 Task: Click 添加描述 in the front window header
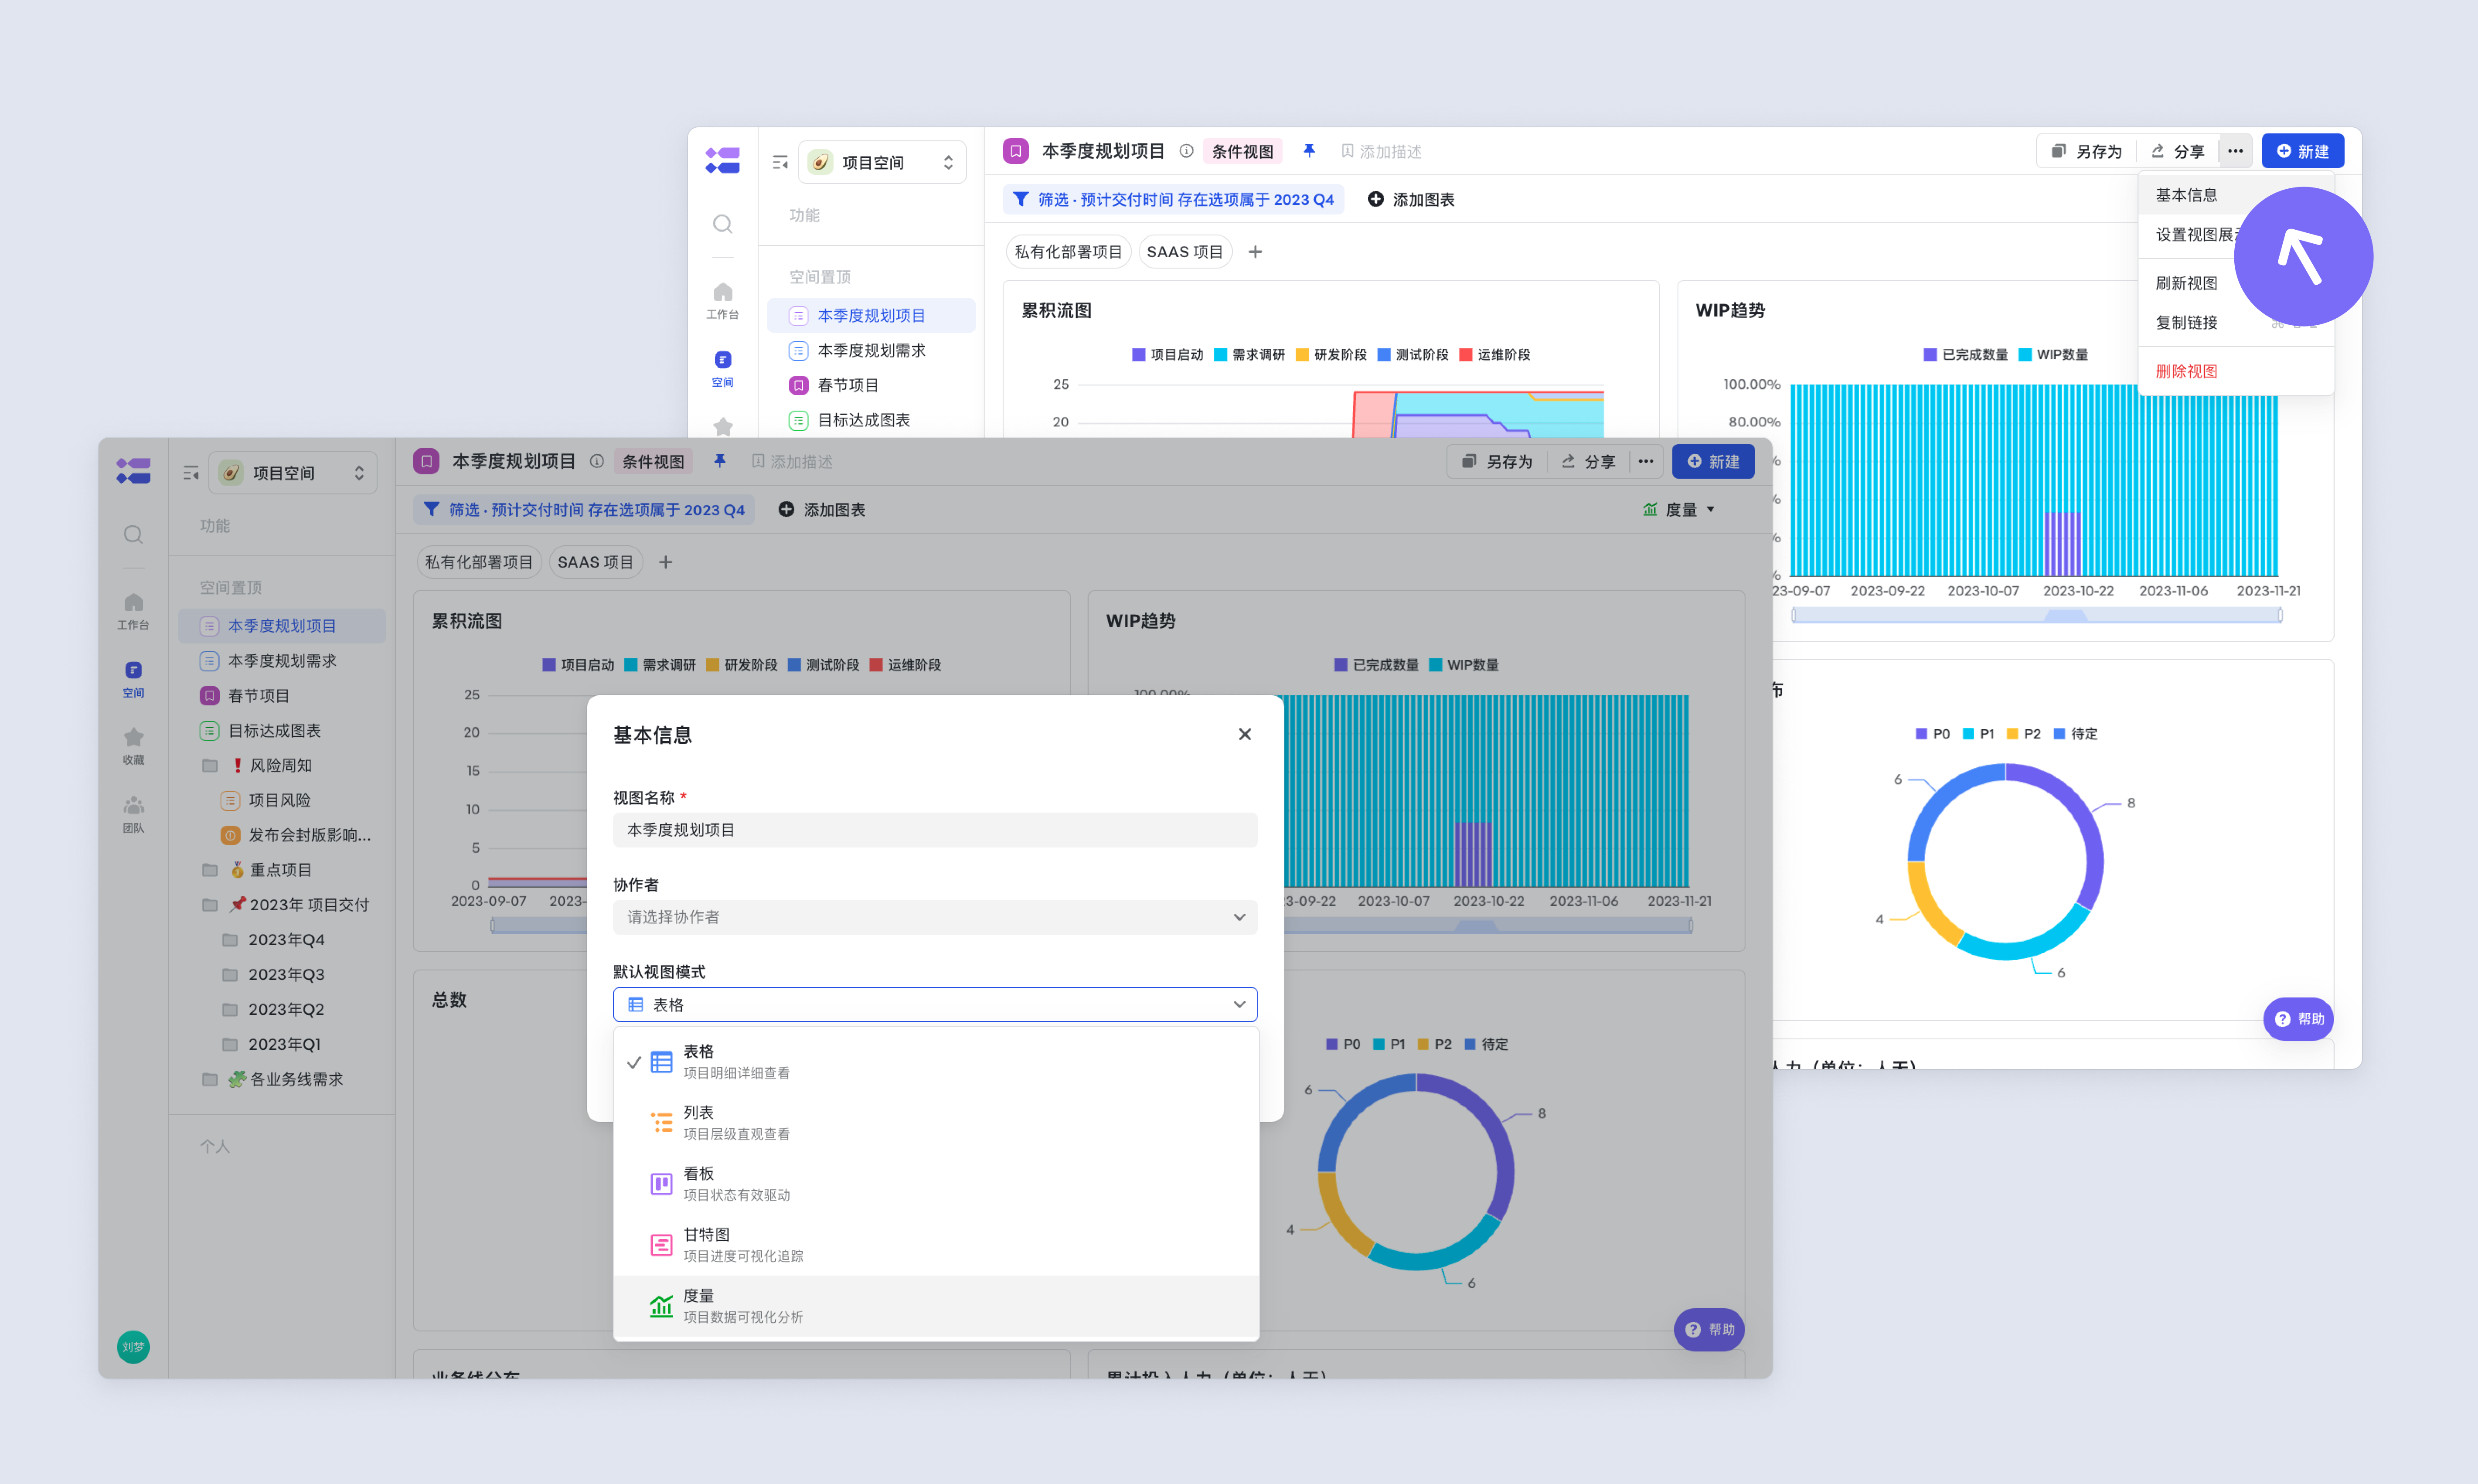pos(792,461)
